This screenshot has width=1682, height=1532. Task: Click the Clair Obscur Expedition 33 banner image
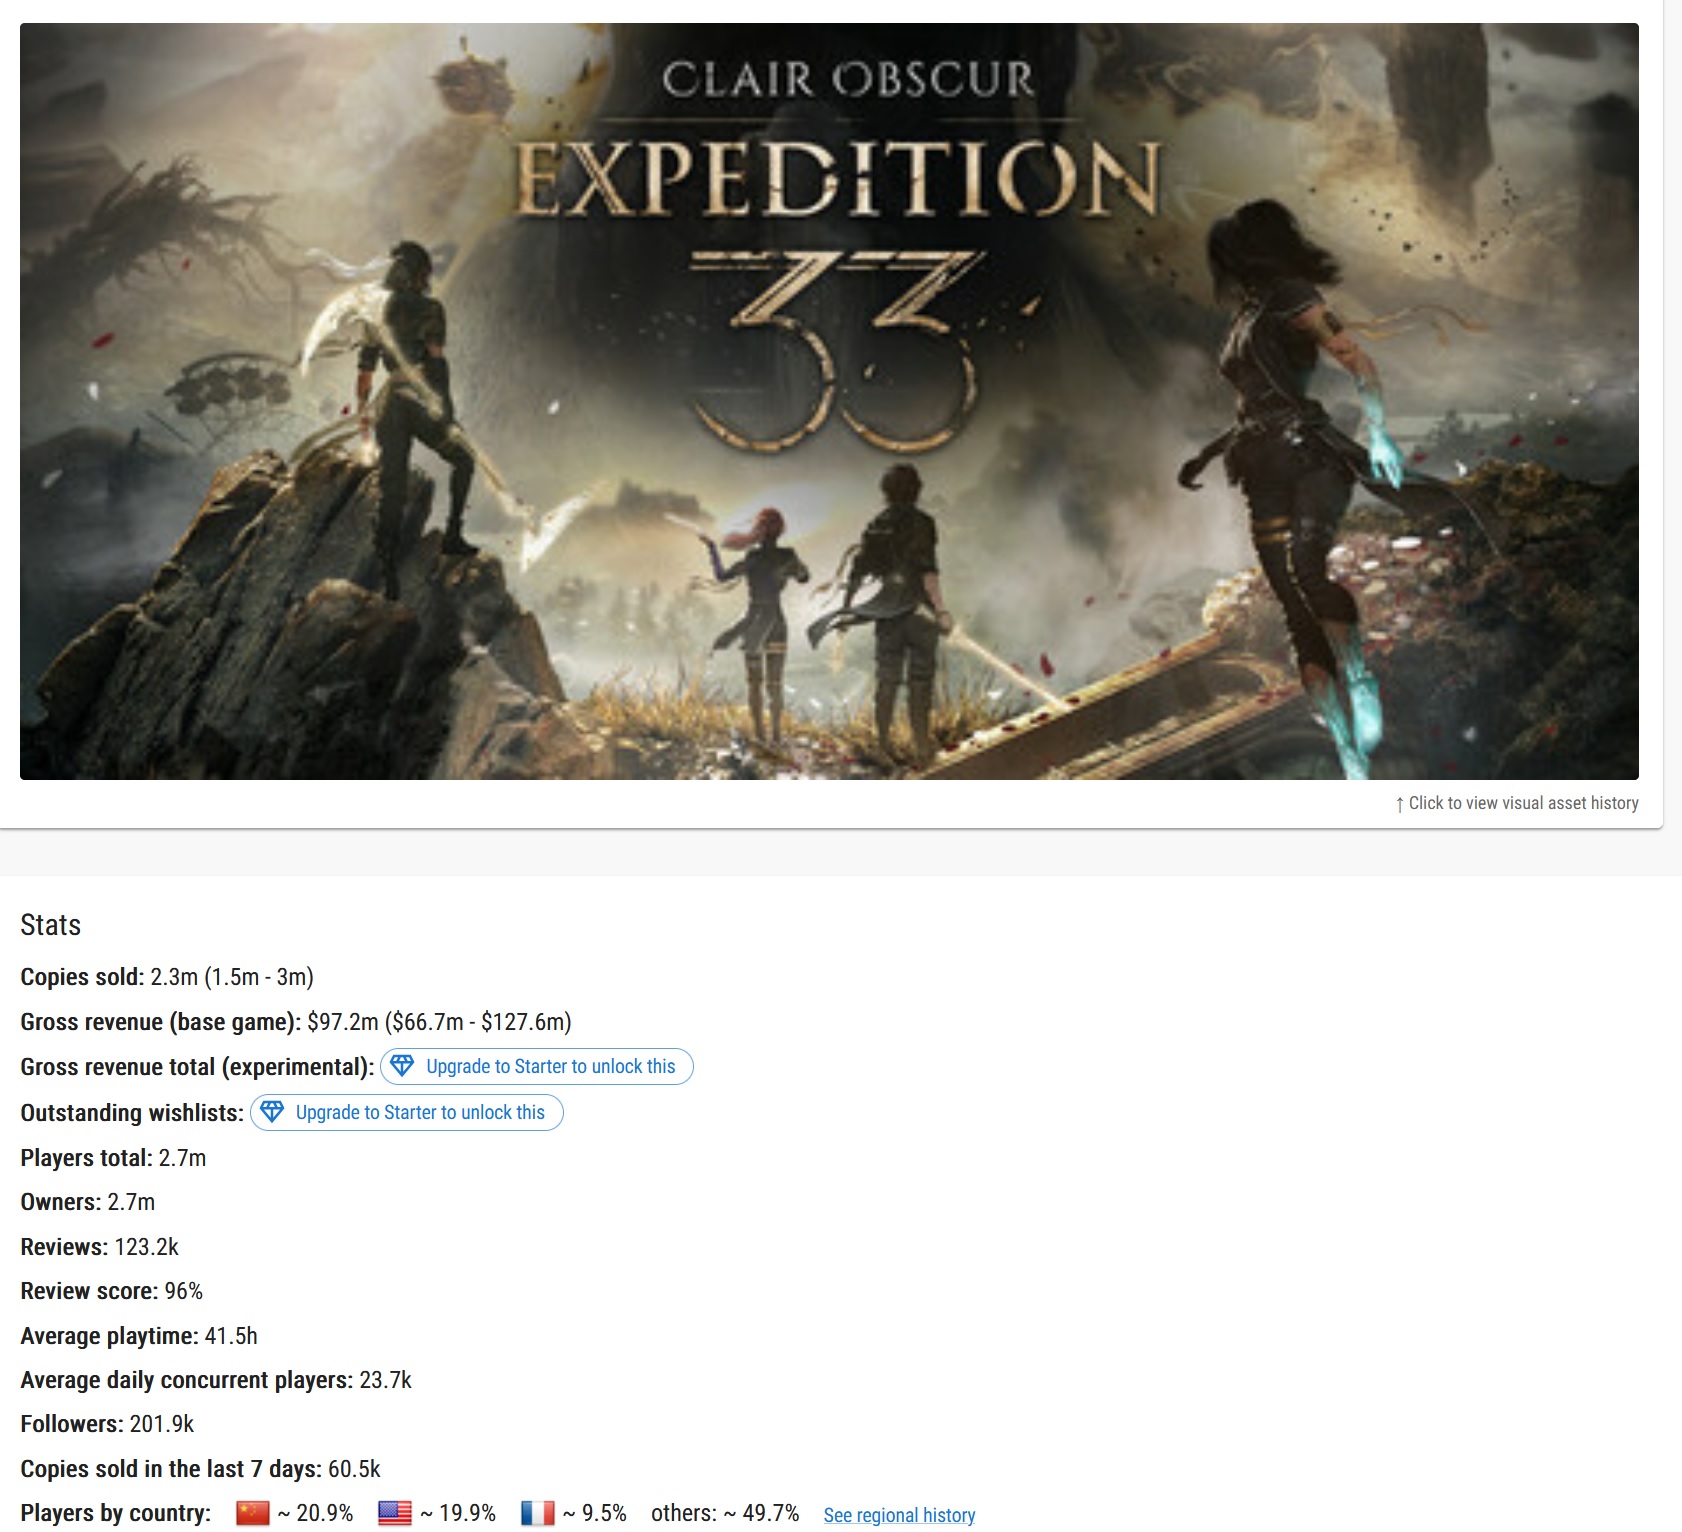click(829, 401)
